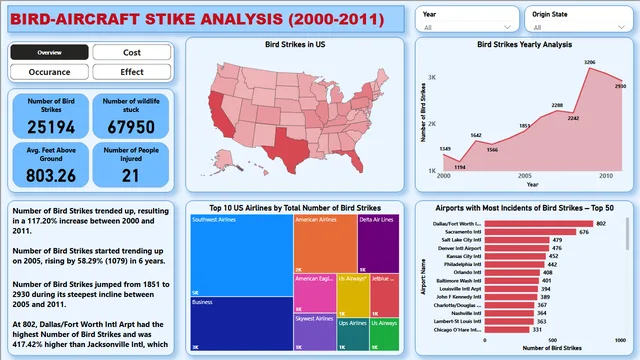Viewport: 640px width, 360px height.
Task: Expand the Origin State slicer dropdown
Action: tap(578, 27)
